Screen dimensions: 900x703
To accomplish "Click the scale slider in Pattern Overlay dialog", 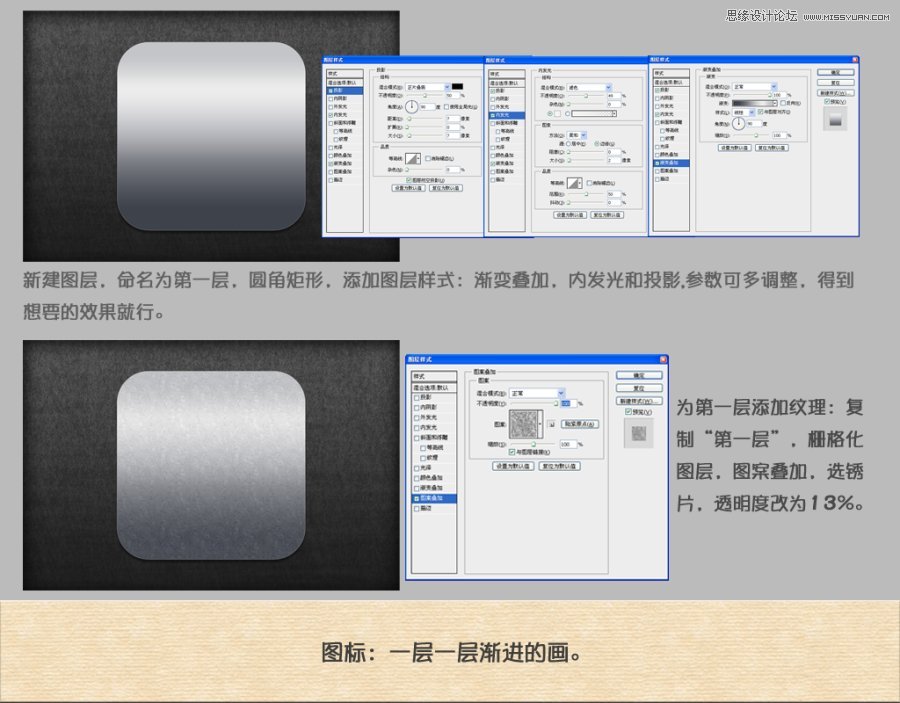I will pyautogui.click(x=533, y=444).
